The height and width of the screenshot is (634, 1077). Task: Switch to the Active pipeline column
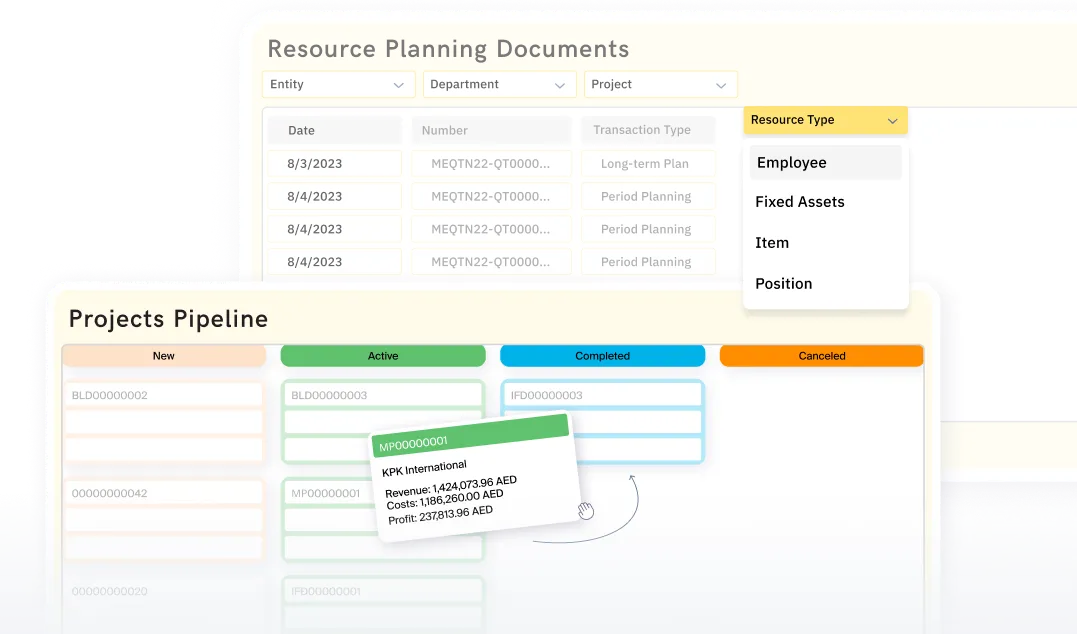click(x=383, y=355)
